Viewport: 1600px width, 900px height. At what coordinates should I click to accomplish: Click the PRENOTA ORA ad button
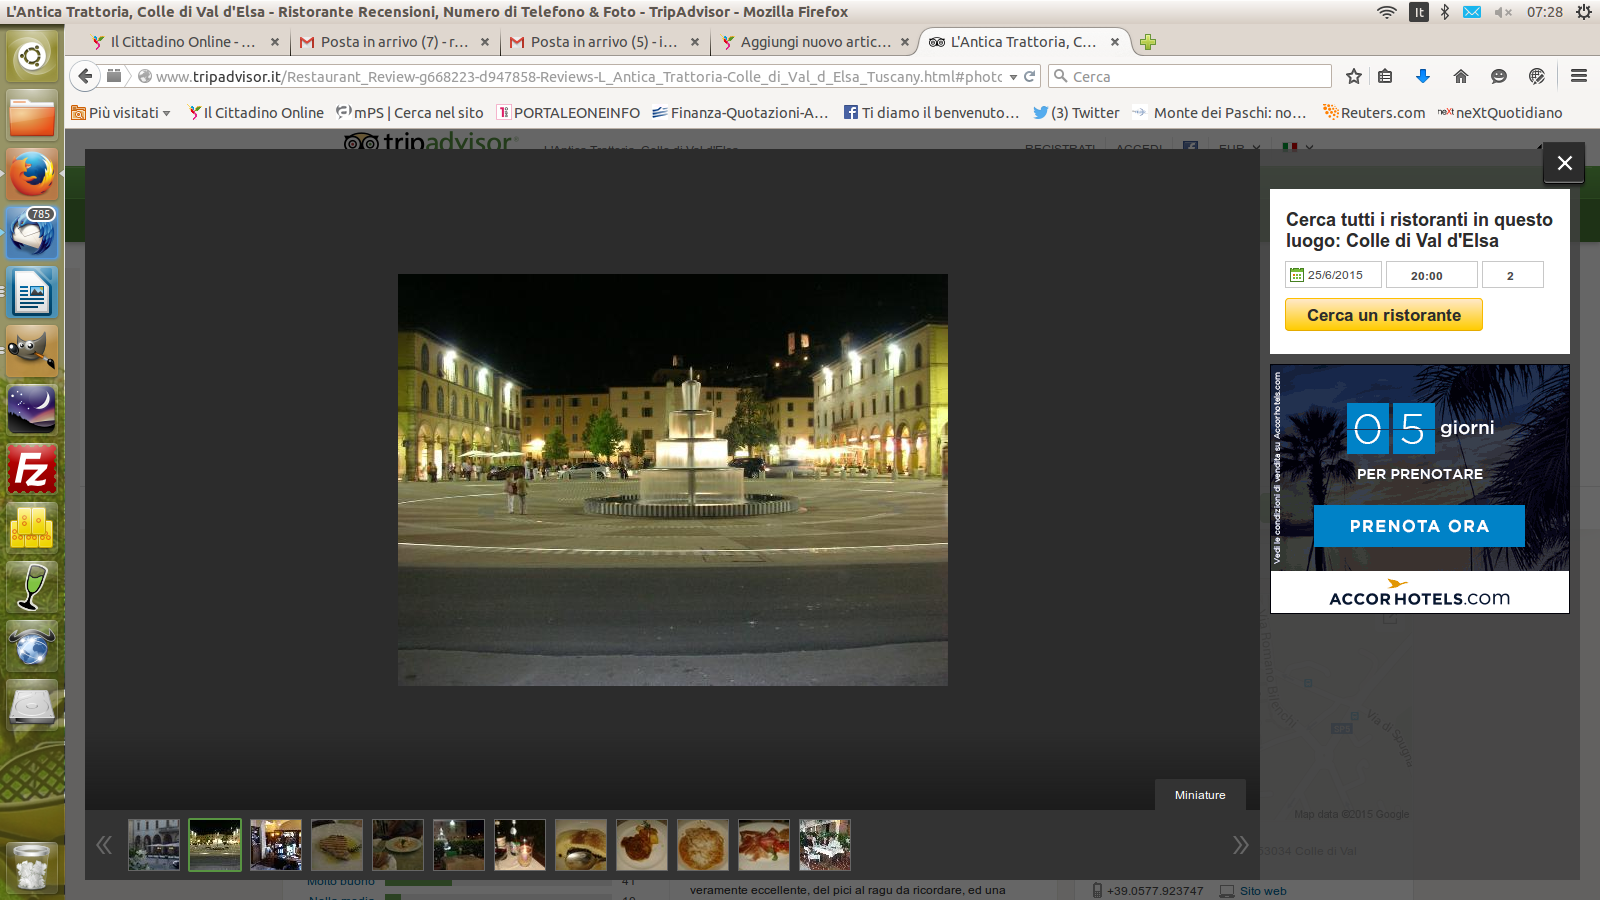coord(1419,526)
